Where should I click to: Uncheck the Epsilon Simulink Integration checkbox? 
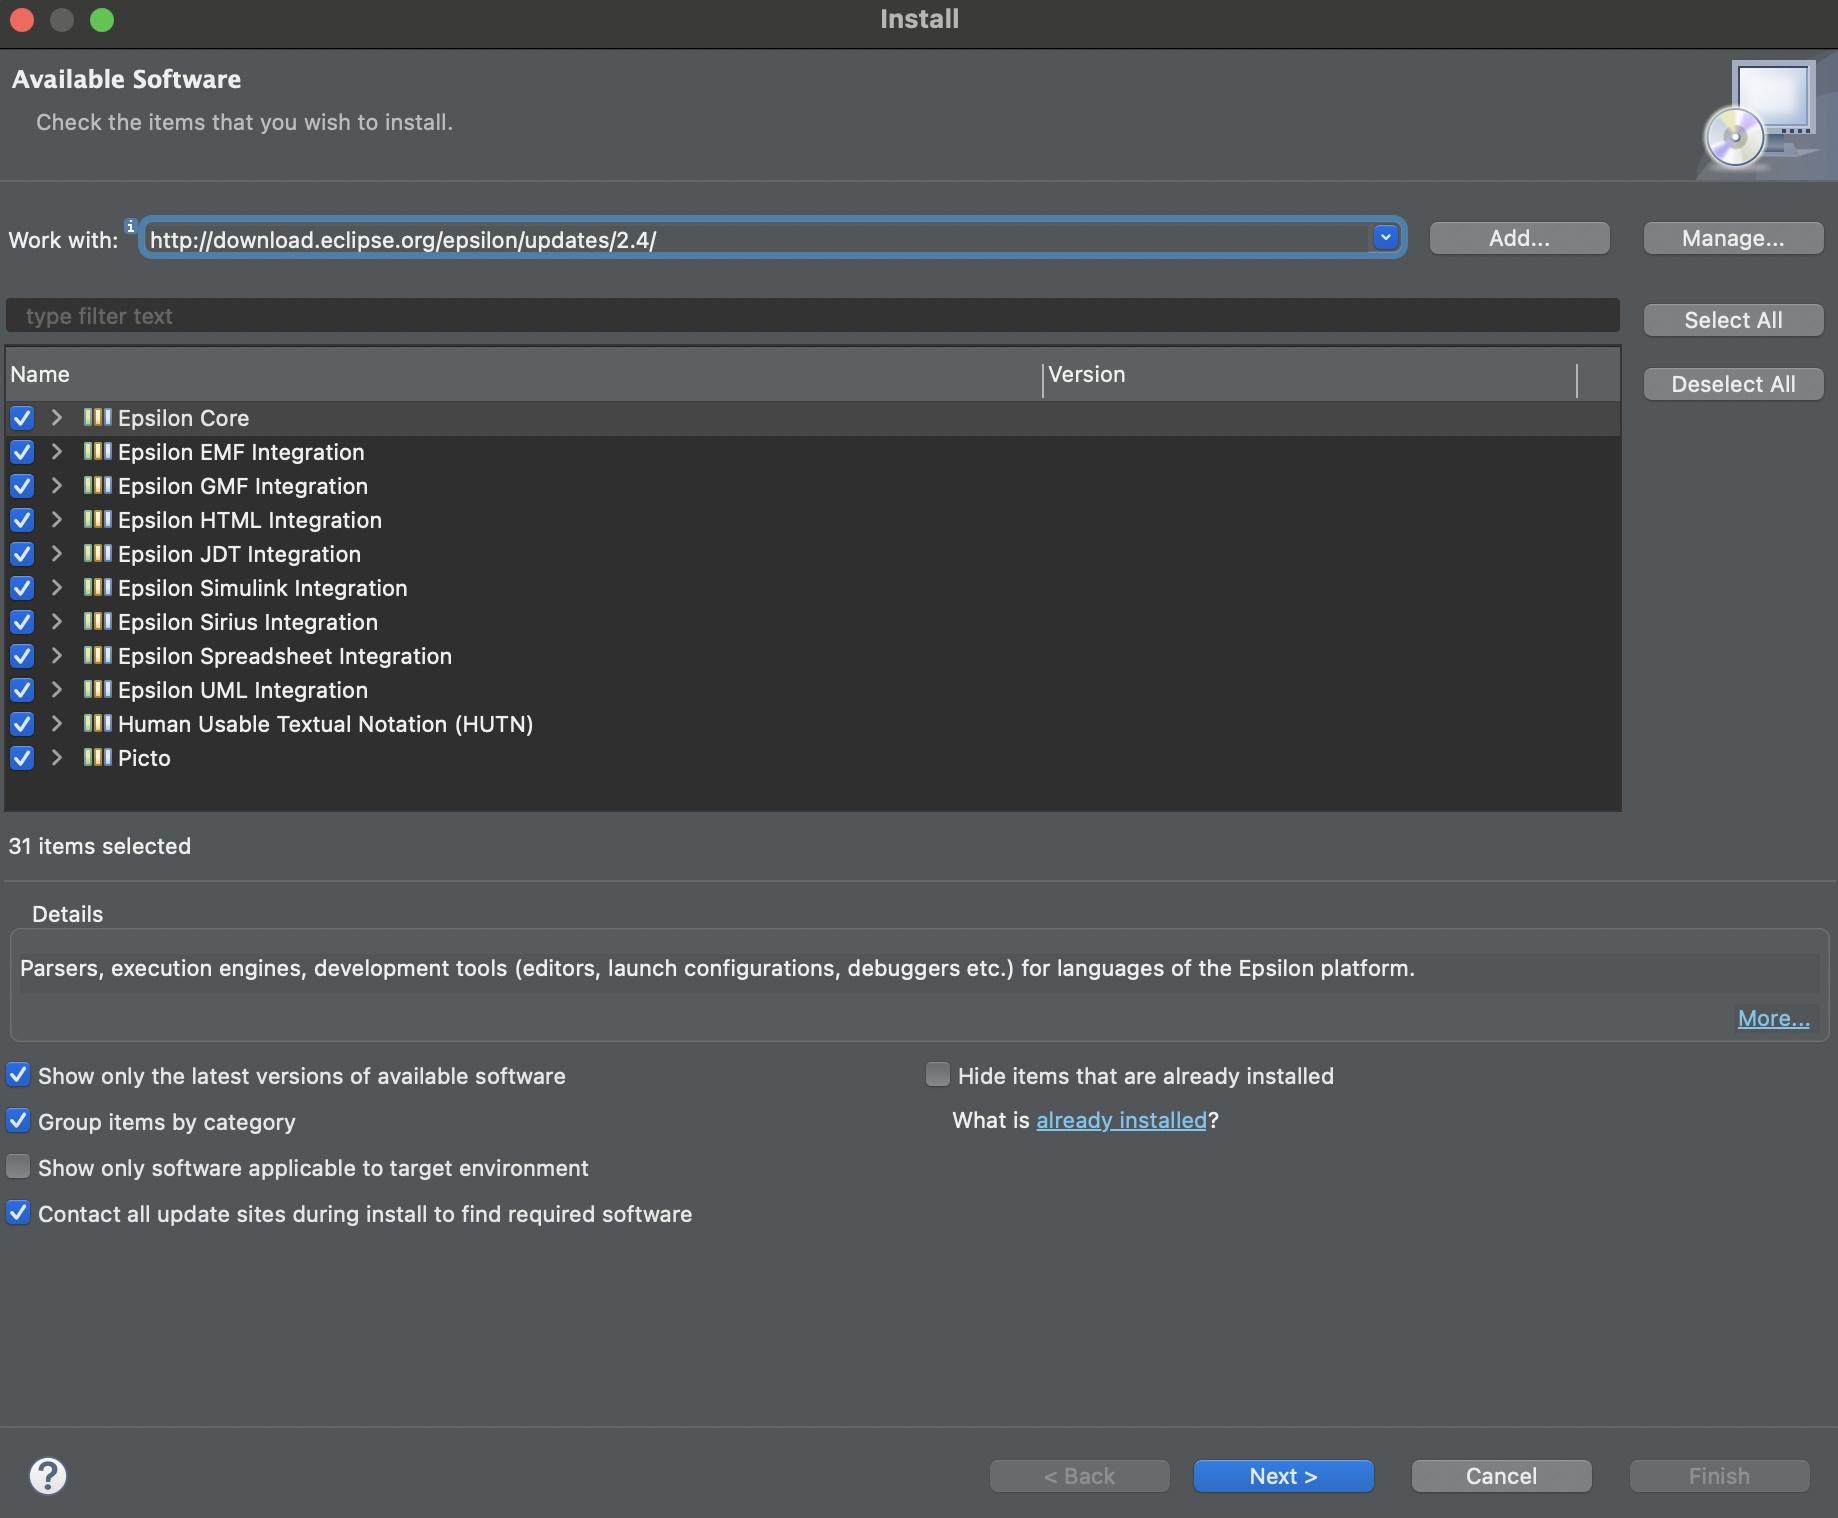pyautogui.click(x=22, y=588)
